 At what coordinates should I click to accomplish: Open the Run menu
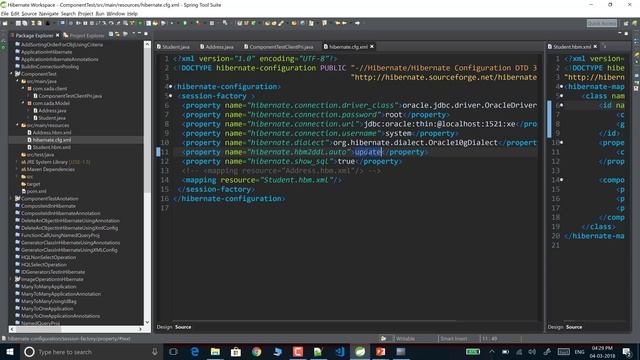pyautogui.click(x=100, y=13)
